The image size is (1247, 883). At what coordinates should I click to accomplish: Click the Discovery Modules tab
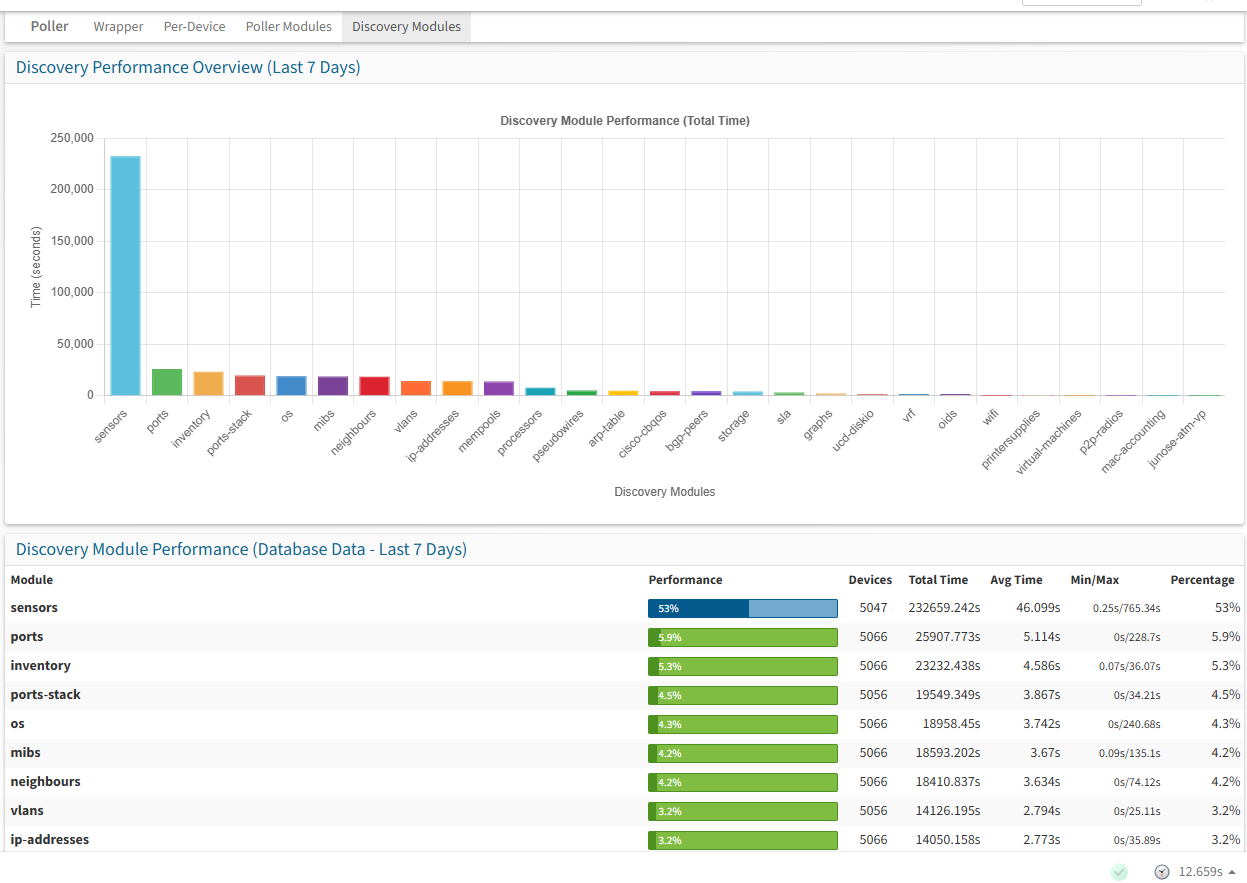(406, 27)
